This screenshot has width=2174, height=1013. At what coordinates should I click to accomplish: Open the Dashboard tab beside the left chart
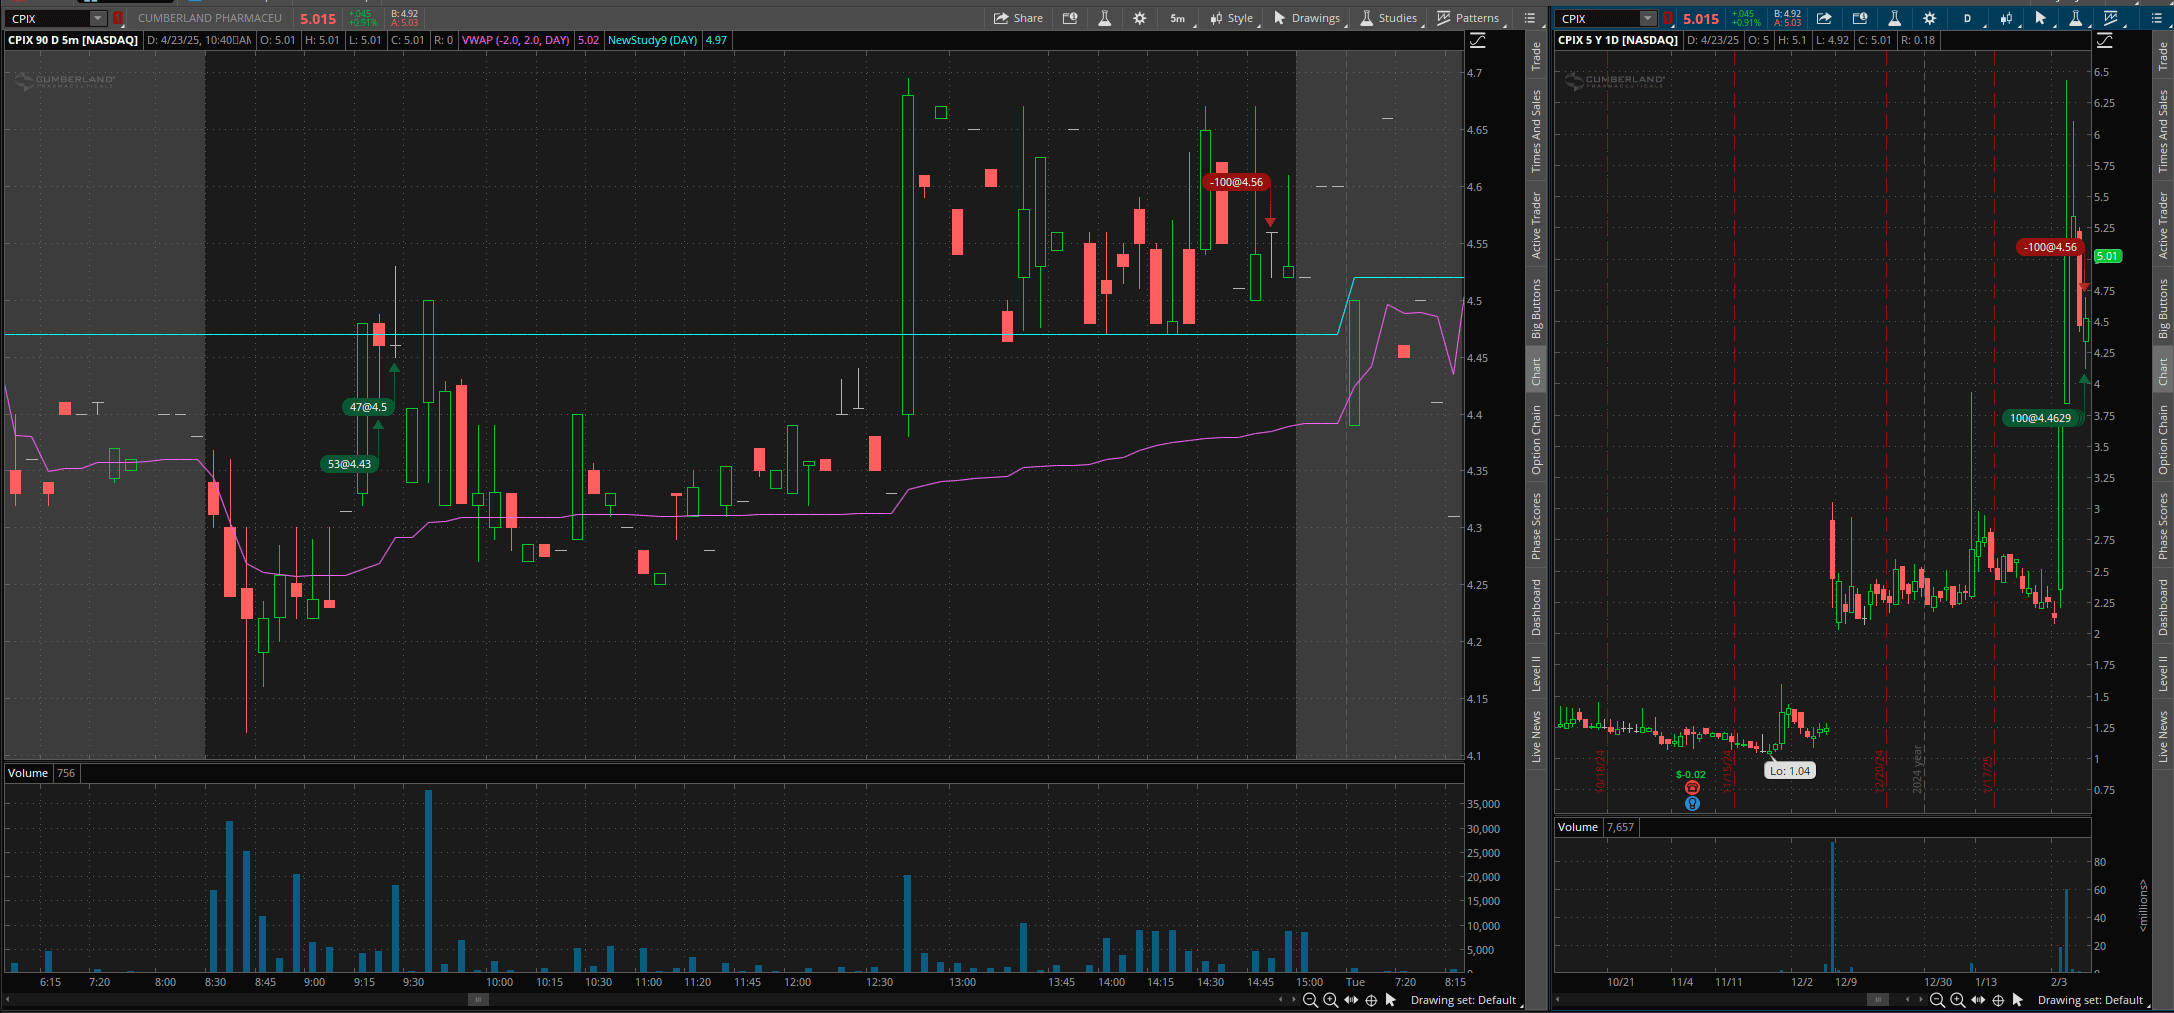click(1536, 607)
